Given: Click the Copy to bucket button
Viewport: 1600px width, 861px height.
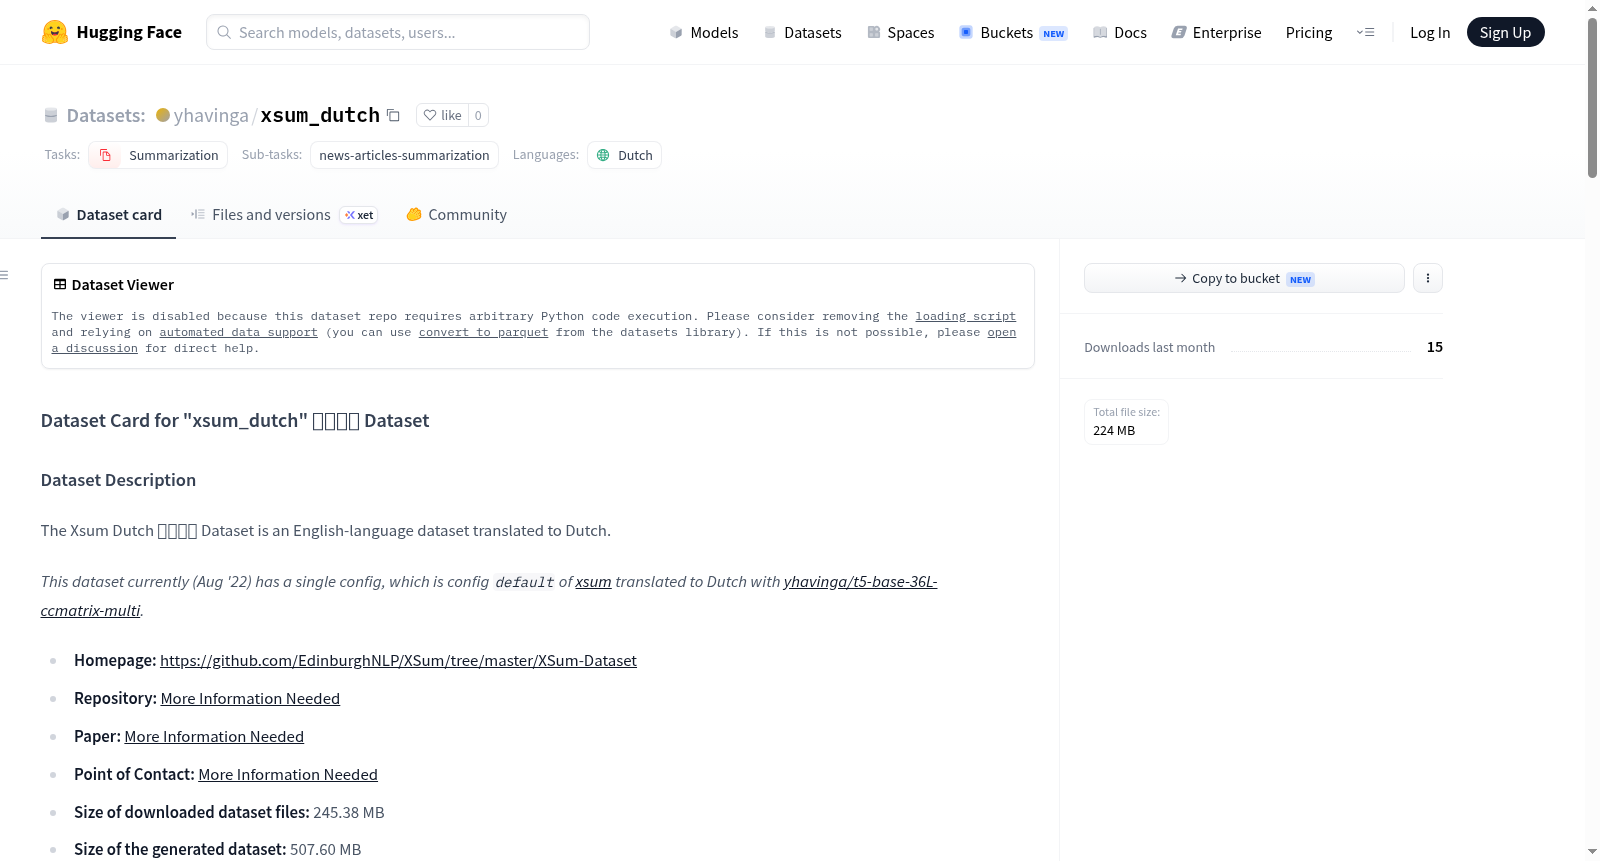Looking at the screenshot, I should tap(1244, 278).
